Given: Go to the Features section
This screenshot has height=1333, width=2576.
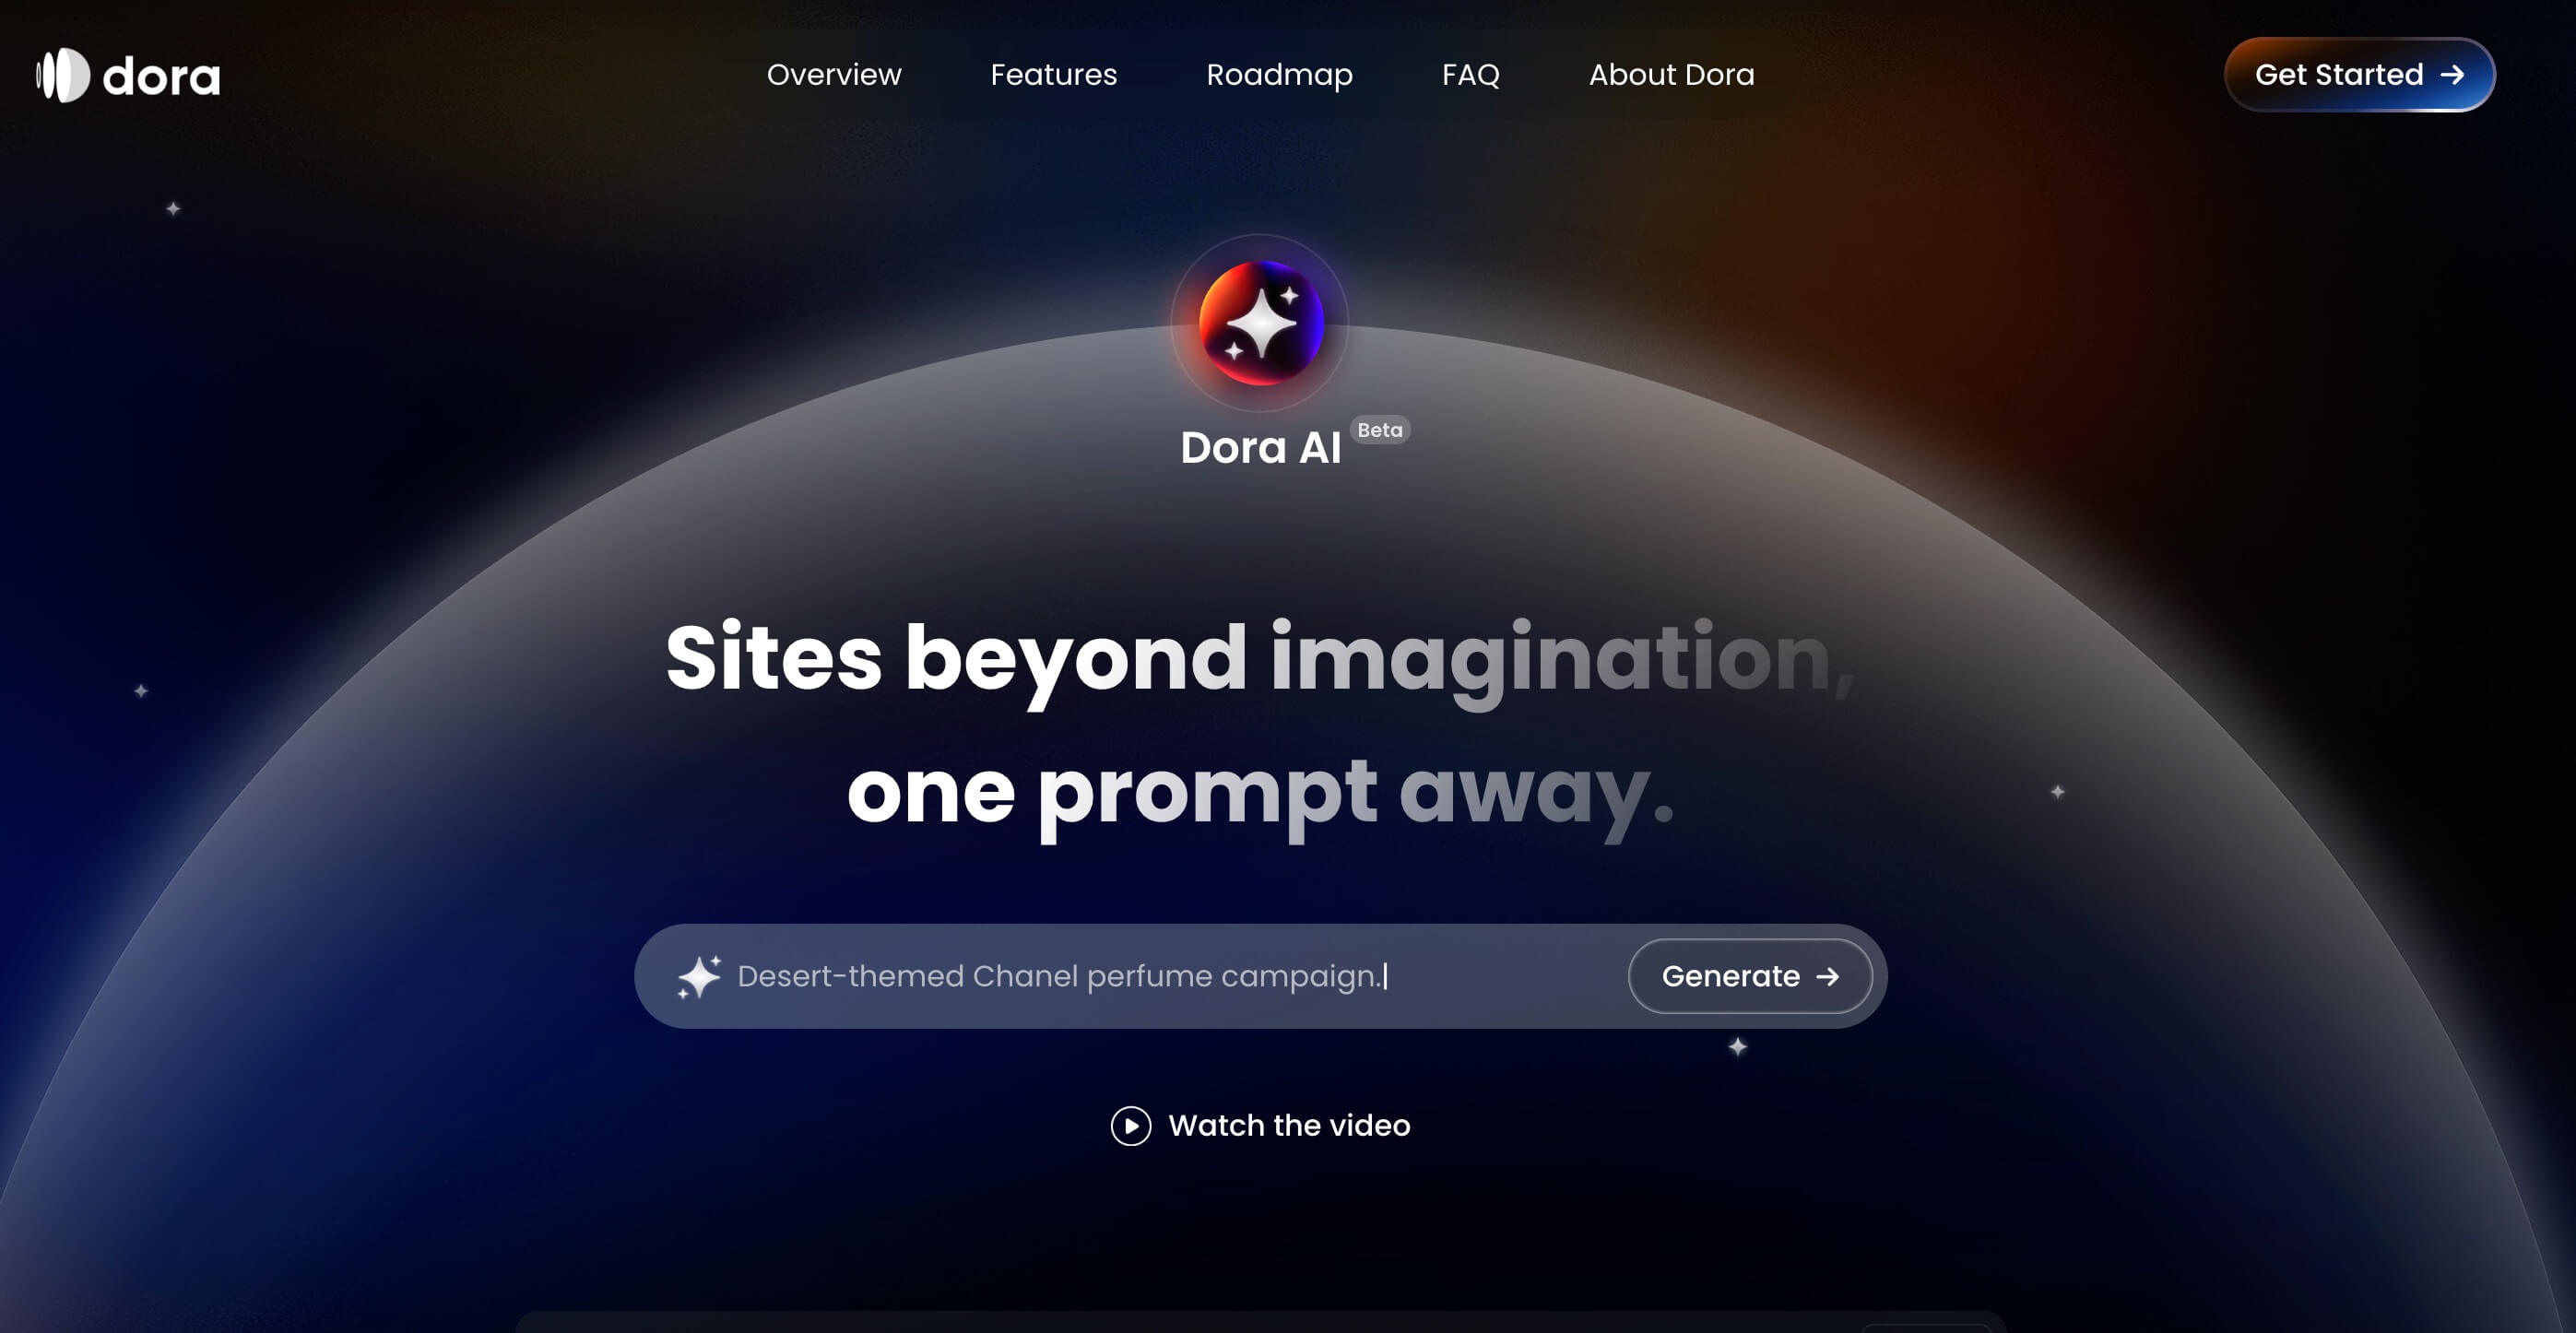Looking at the screenshot, I should coord(1053,75).
